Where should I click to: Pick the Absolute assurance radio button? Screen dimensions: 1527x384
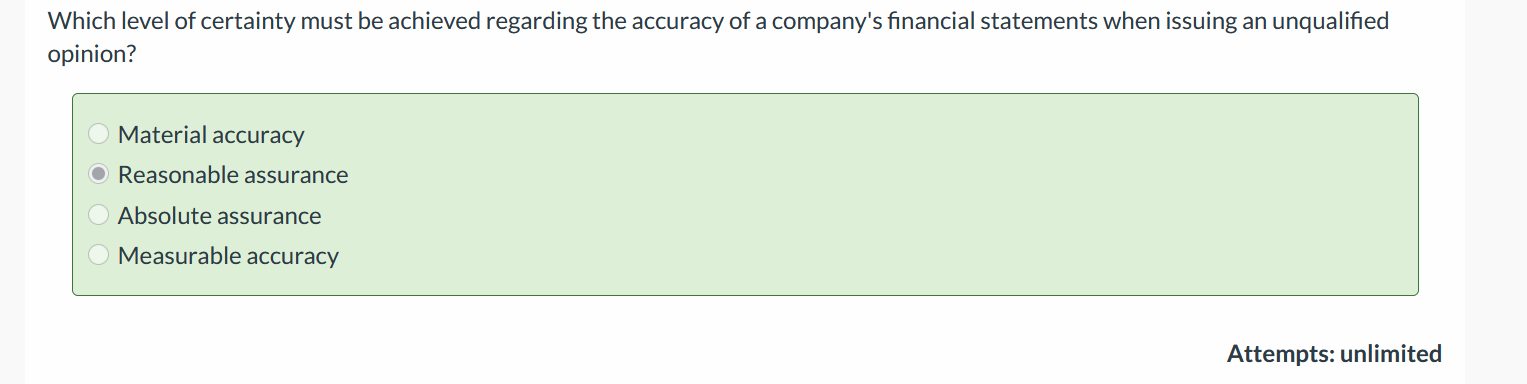99,215
